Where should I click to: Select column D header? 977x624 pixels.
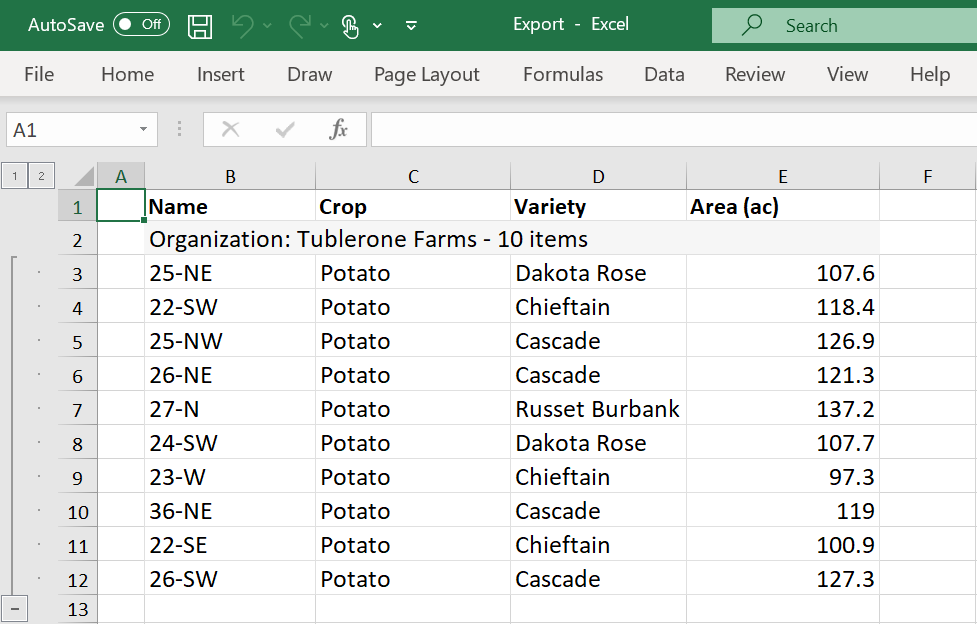pyautogui.click(x=598, y=176)
